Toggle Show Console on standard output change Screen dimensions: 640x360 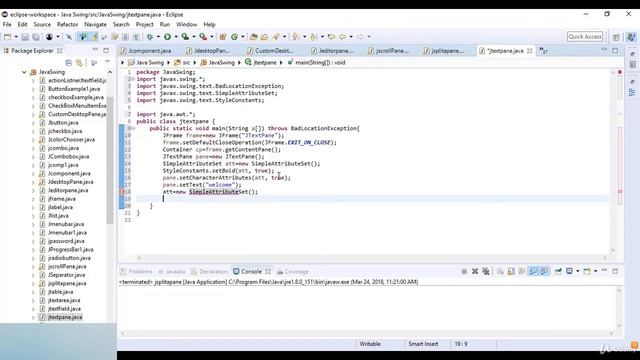click(533, 271)
